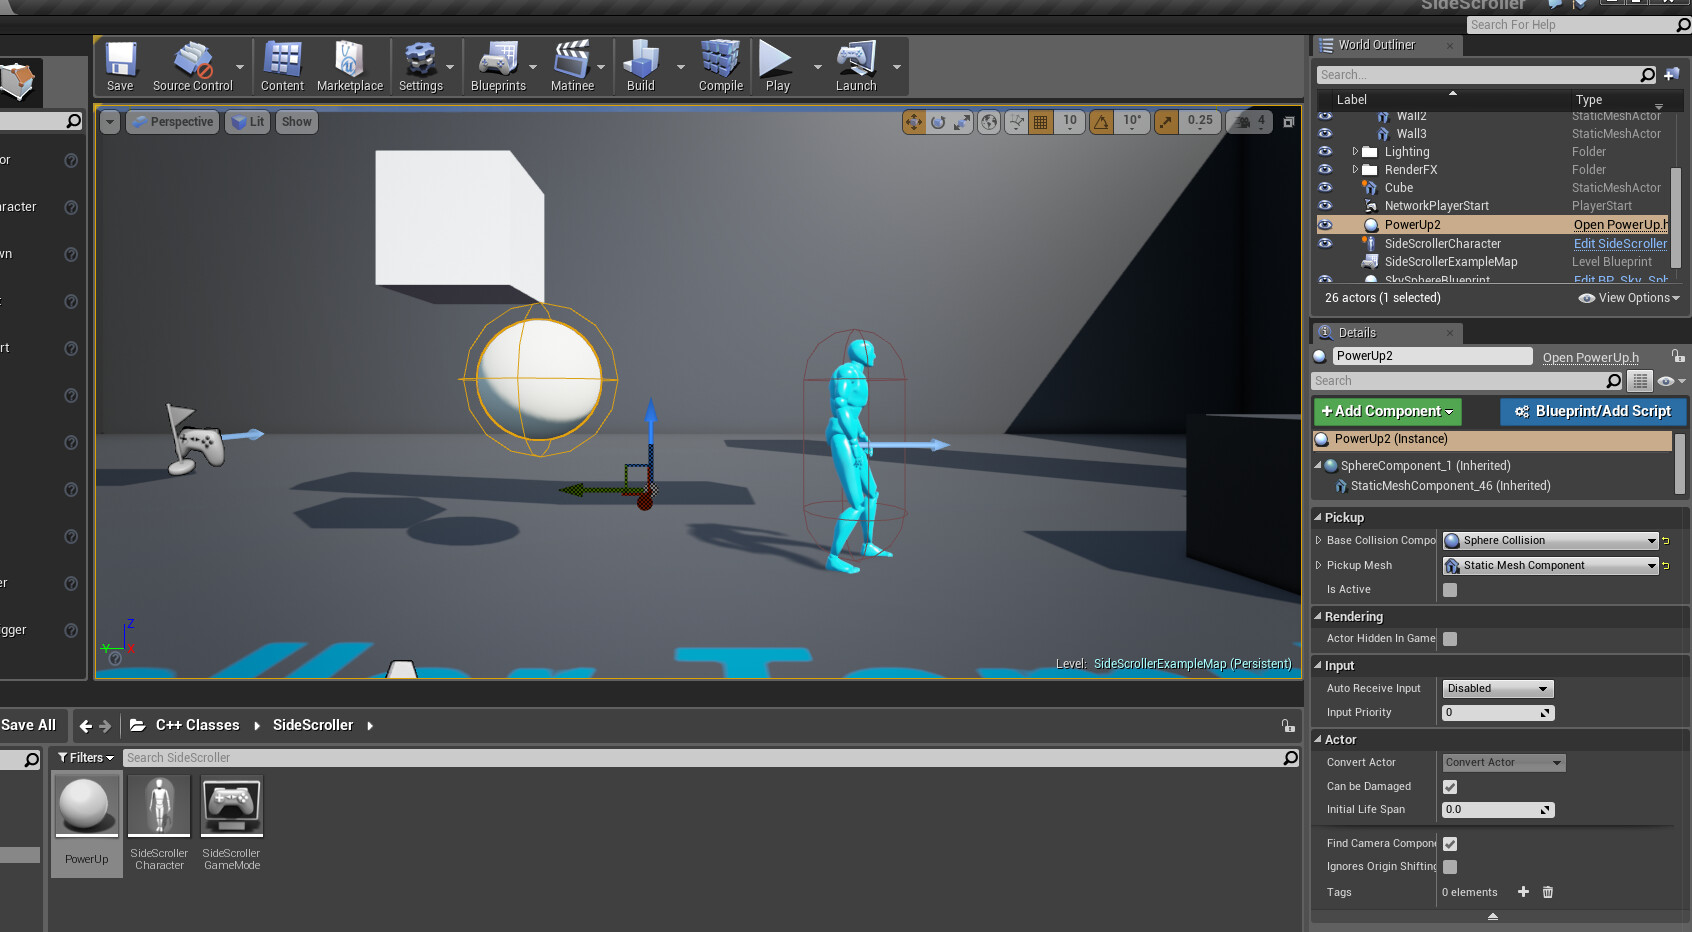
Task: Open the surface snapping options
Action: pos(1016,122)
